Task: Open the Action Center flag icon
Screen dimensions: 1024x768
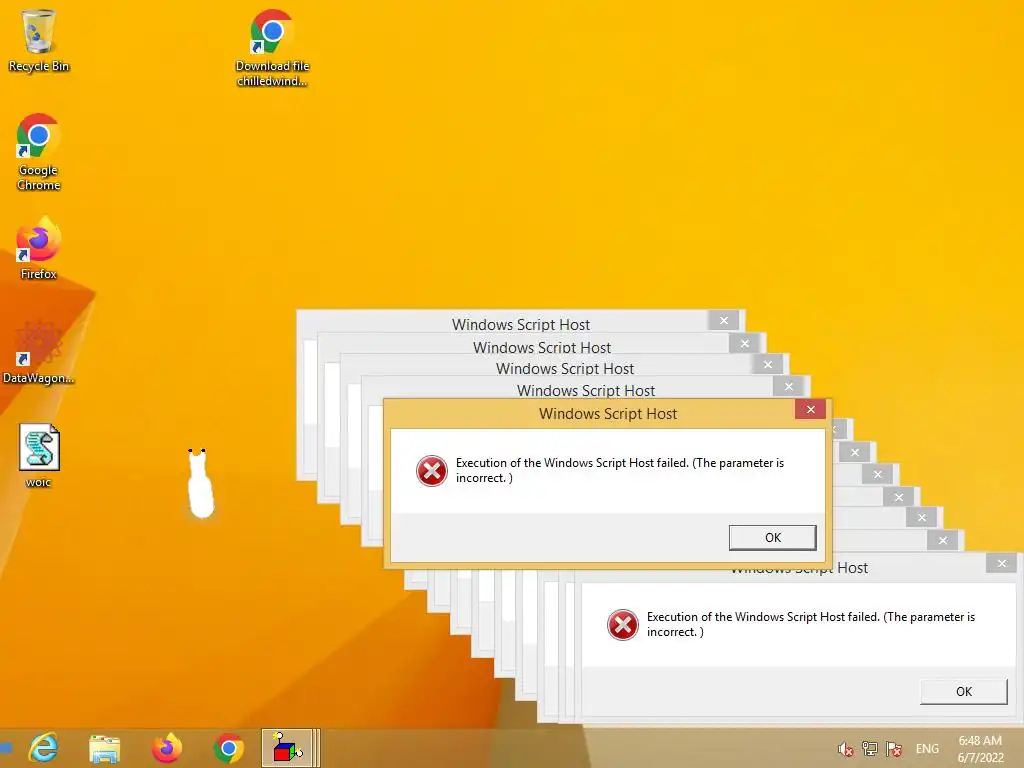Action: point(894,749)
